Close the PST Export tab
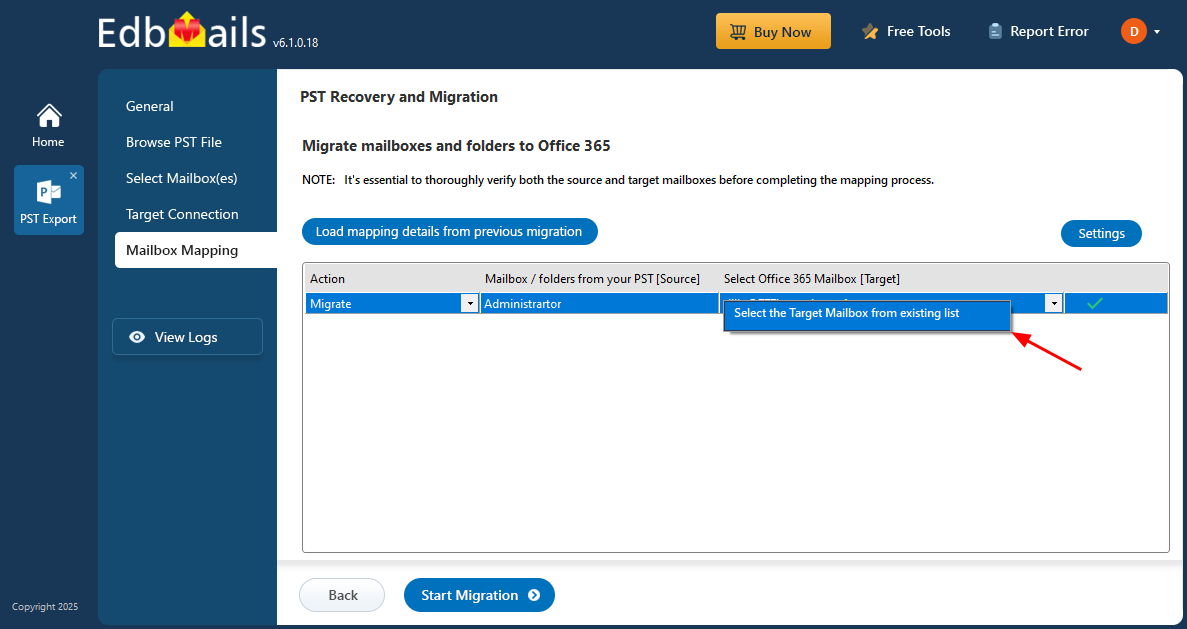Viewport: 1187px width, 629px height. point(73,176)
